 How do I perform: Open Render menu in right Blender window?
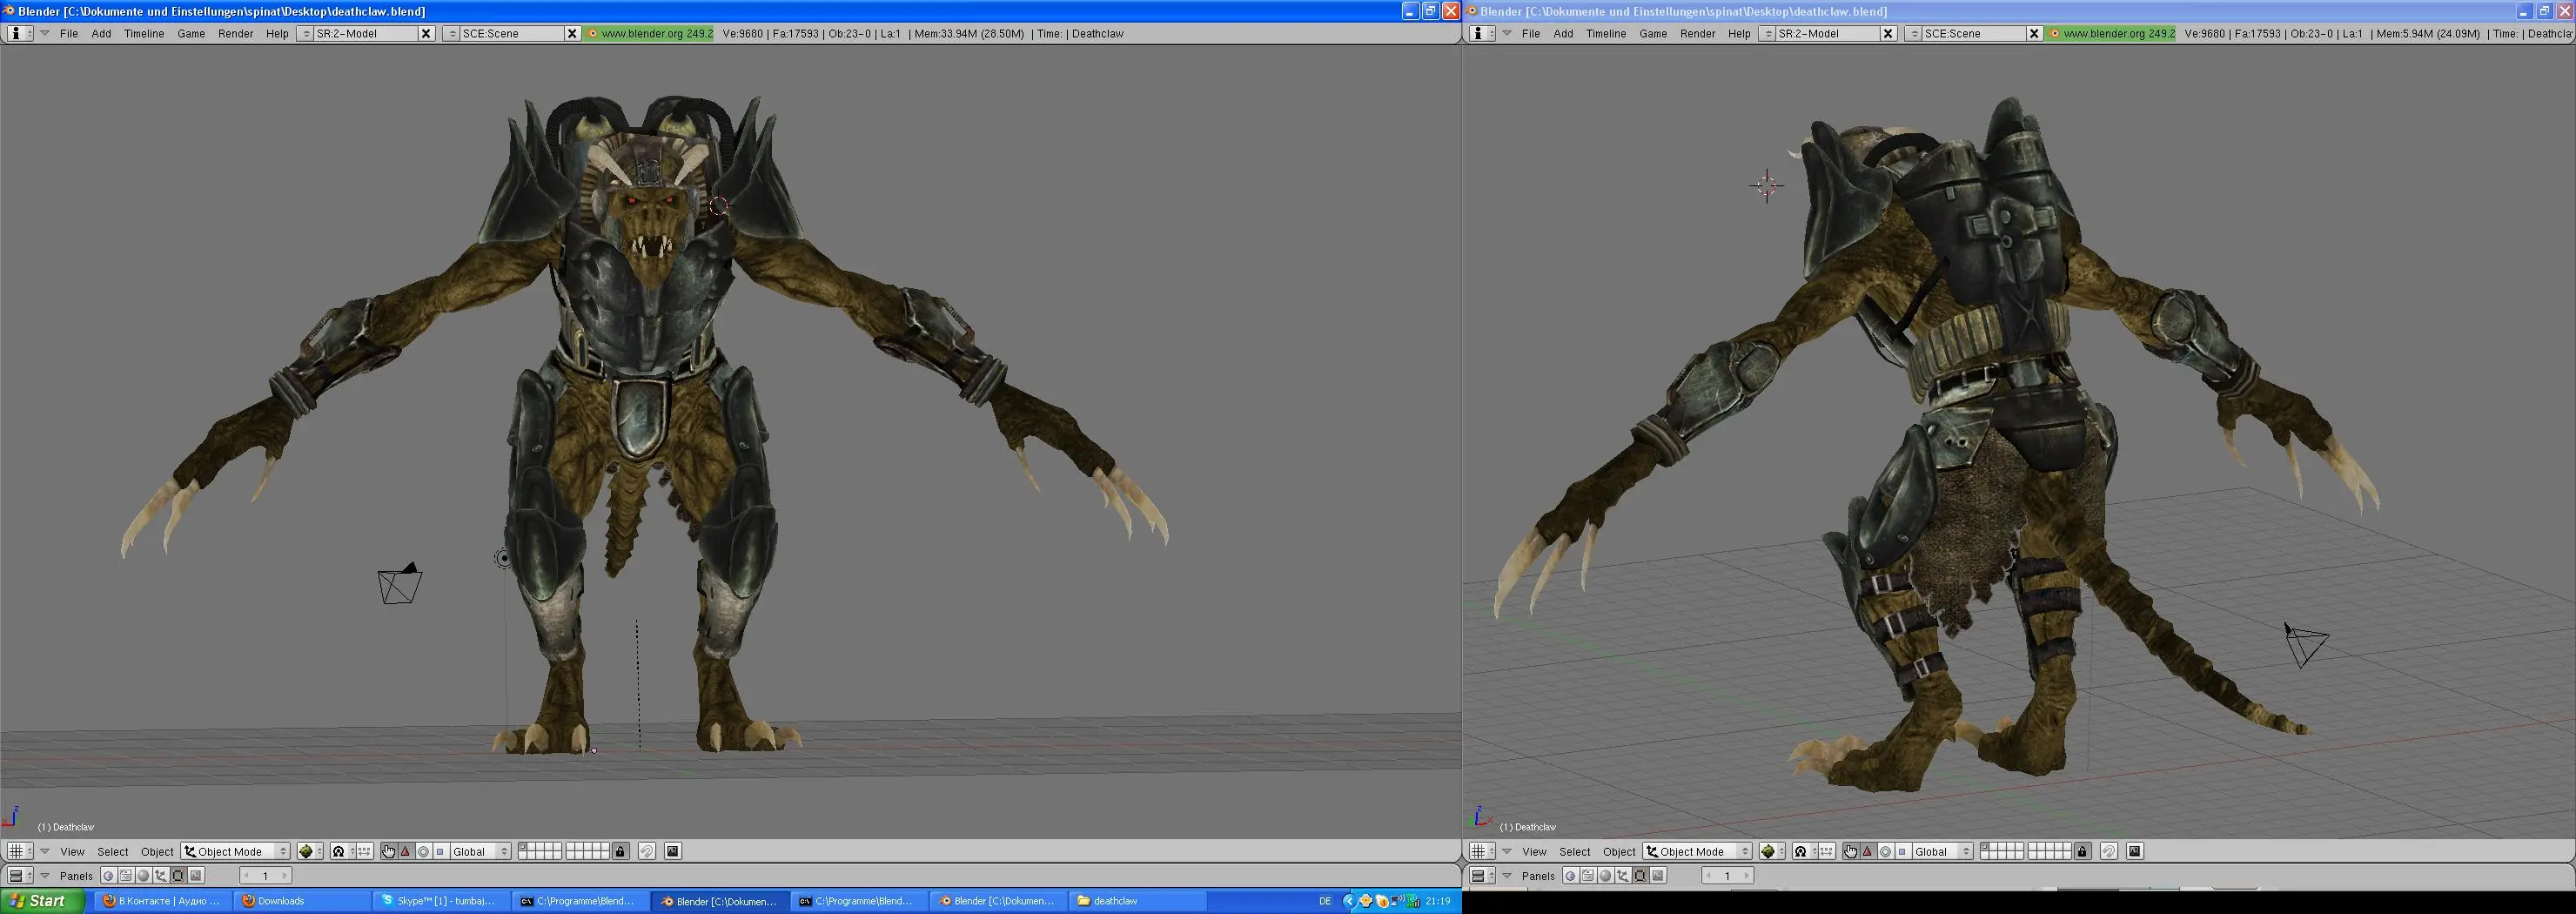coord(1698,33)
